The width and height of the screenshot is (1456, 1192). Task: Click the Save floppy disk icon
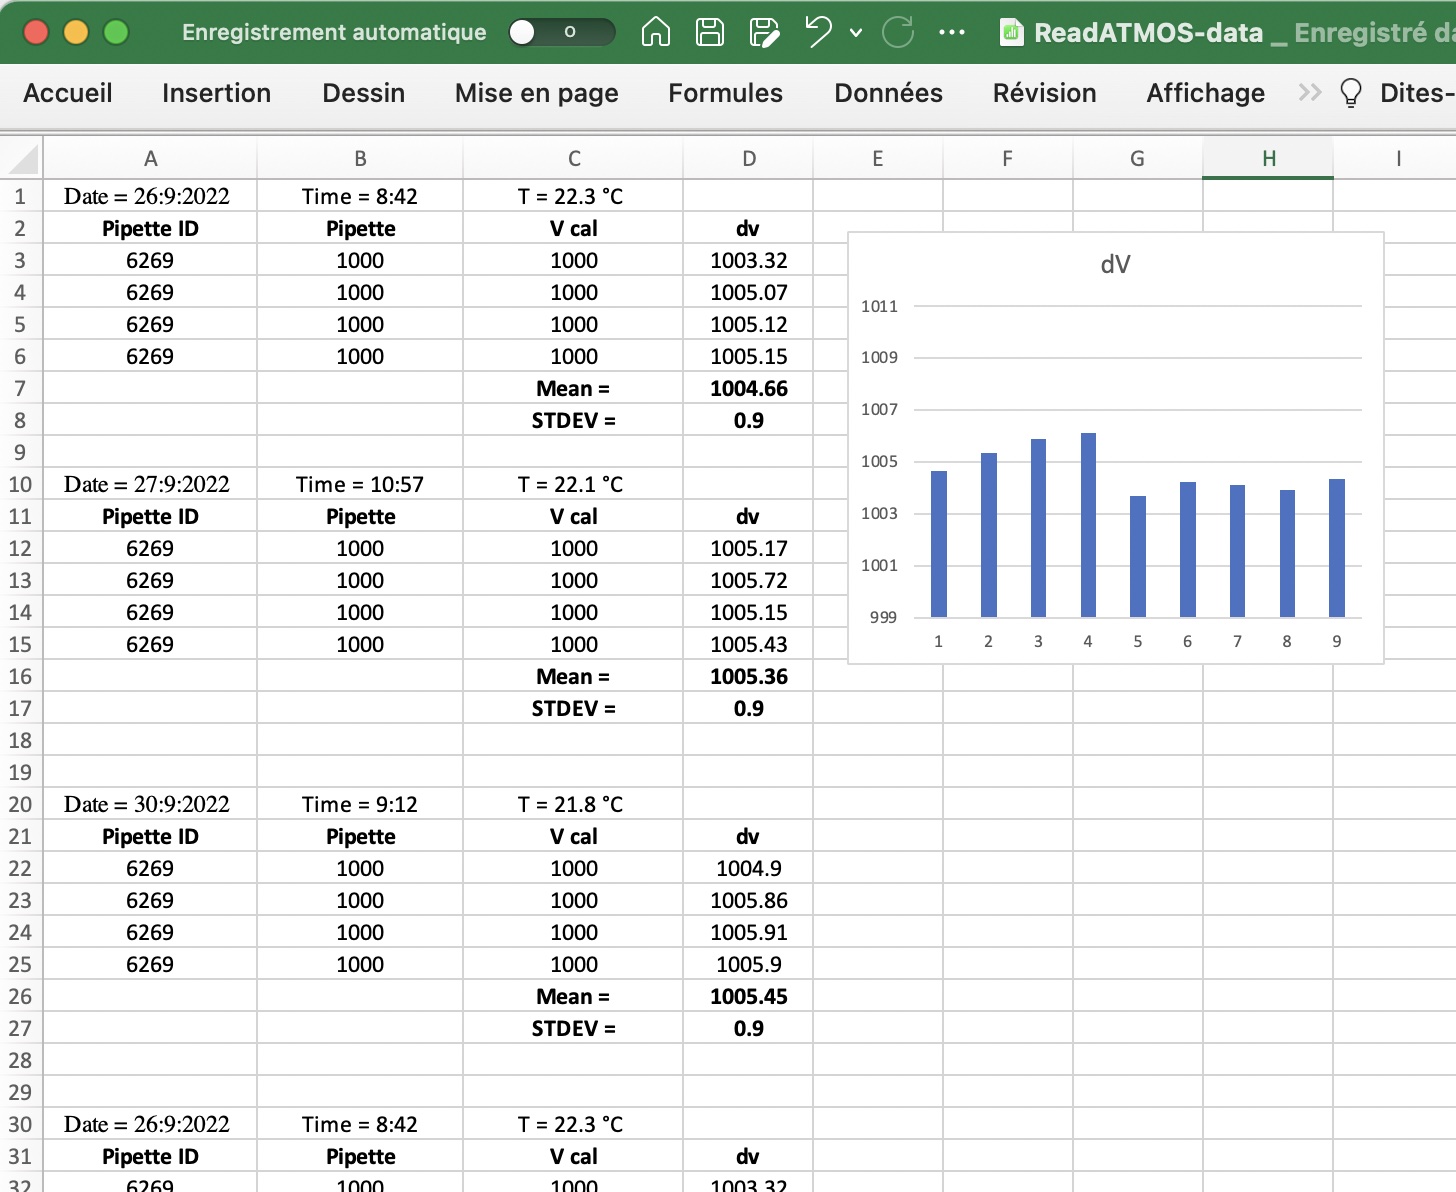click(x=710, y=32)
